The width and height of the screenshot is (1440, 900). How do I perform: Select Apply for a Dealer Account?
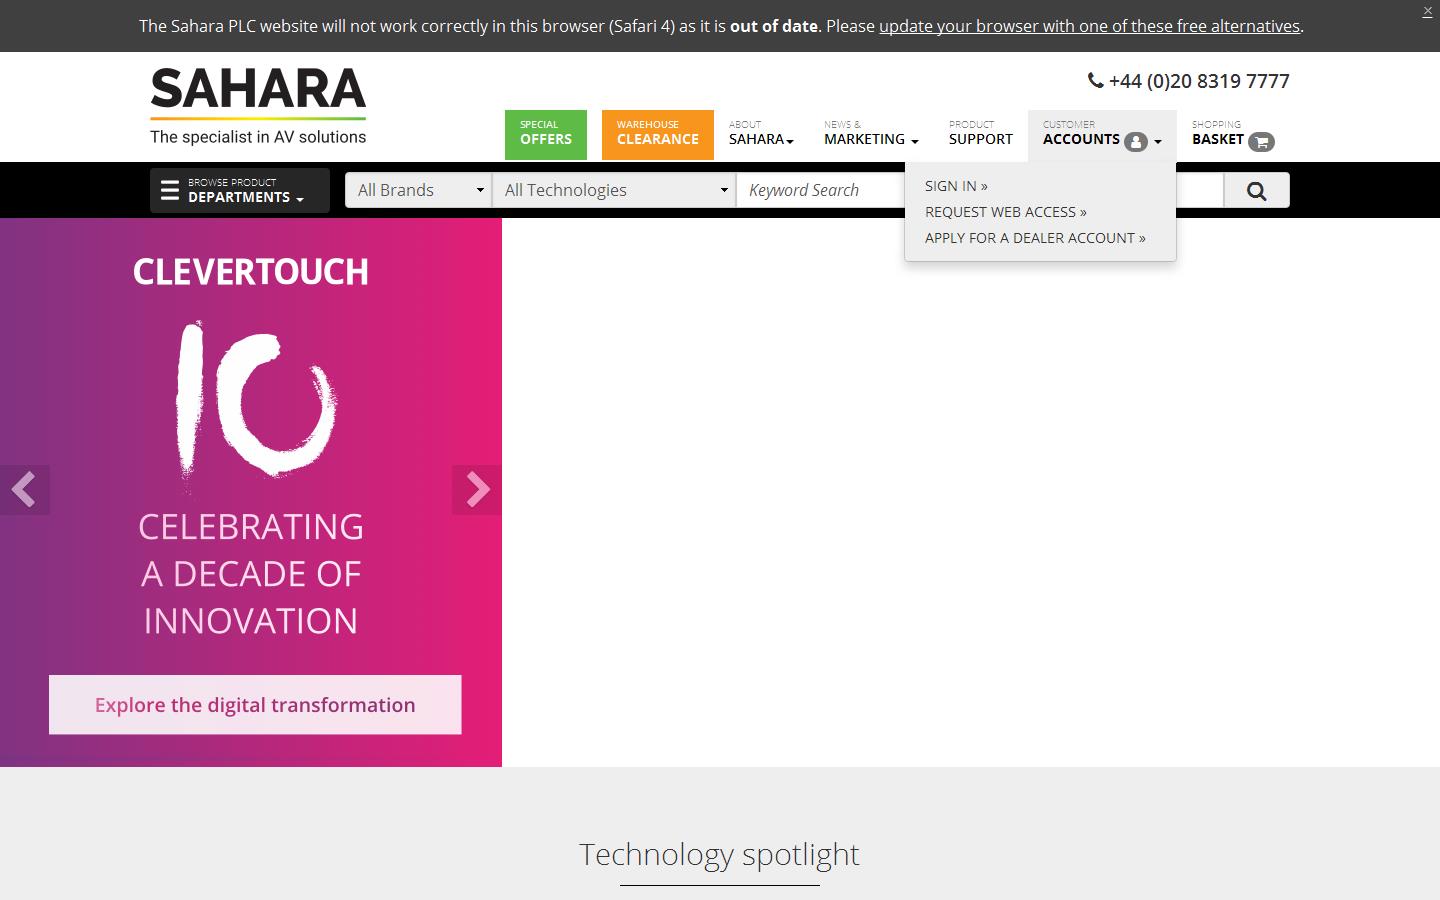coord(1035,238)
